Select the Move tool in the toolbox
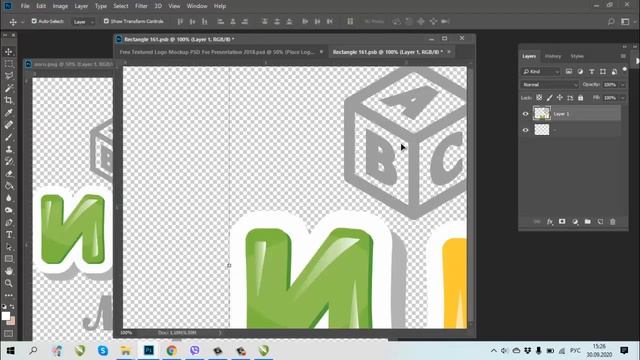This screenshot has width=640, height=360. 9,52
